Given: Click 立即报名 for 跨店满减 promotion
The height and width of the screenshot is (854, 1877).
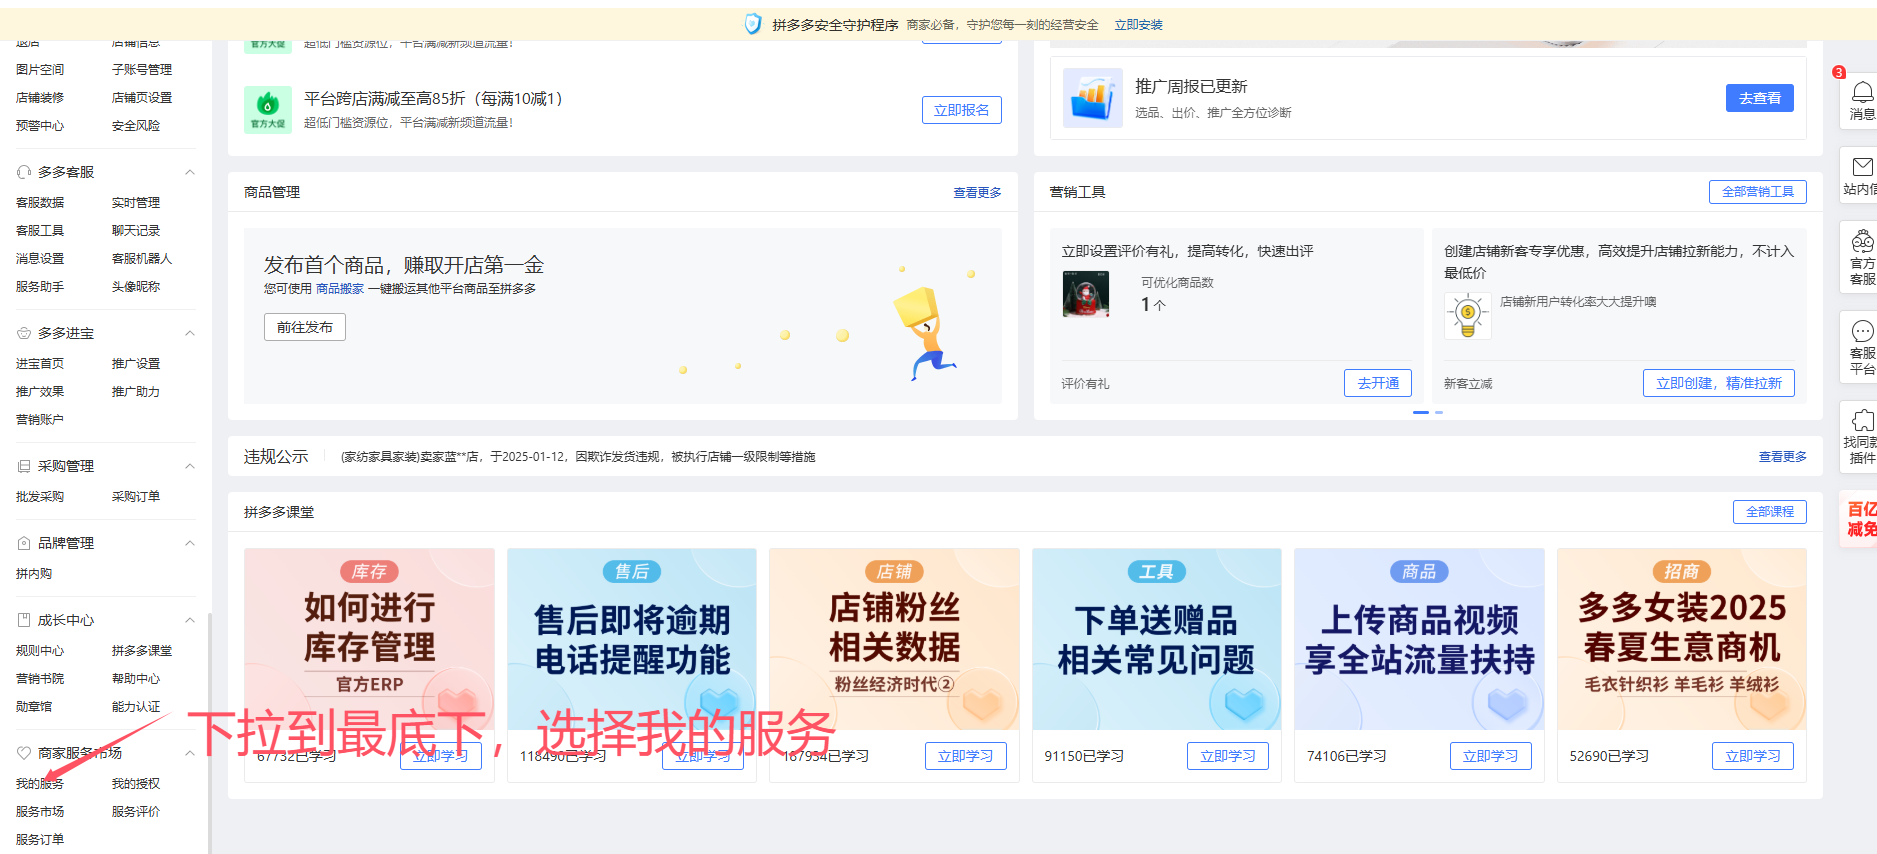Looking at the screenshot, I should pyautogui.click(x=961, y=110).
